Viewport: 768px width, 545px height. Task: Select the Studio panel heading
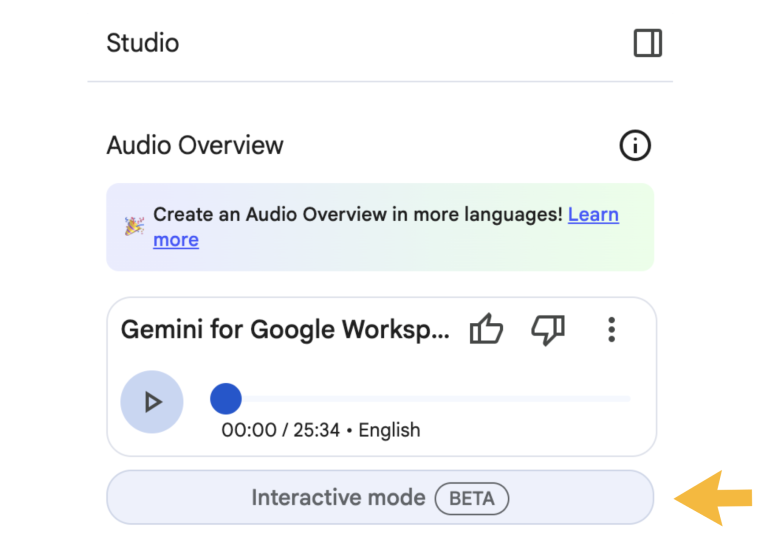[x=143, y=43]
